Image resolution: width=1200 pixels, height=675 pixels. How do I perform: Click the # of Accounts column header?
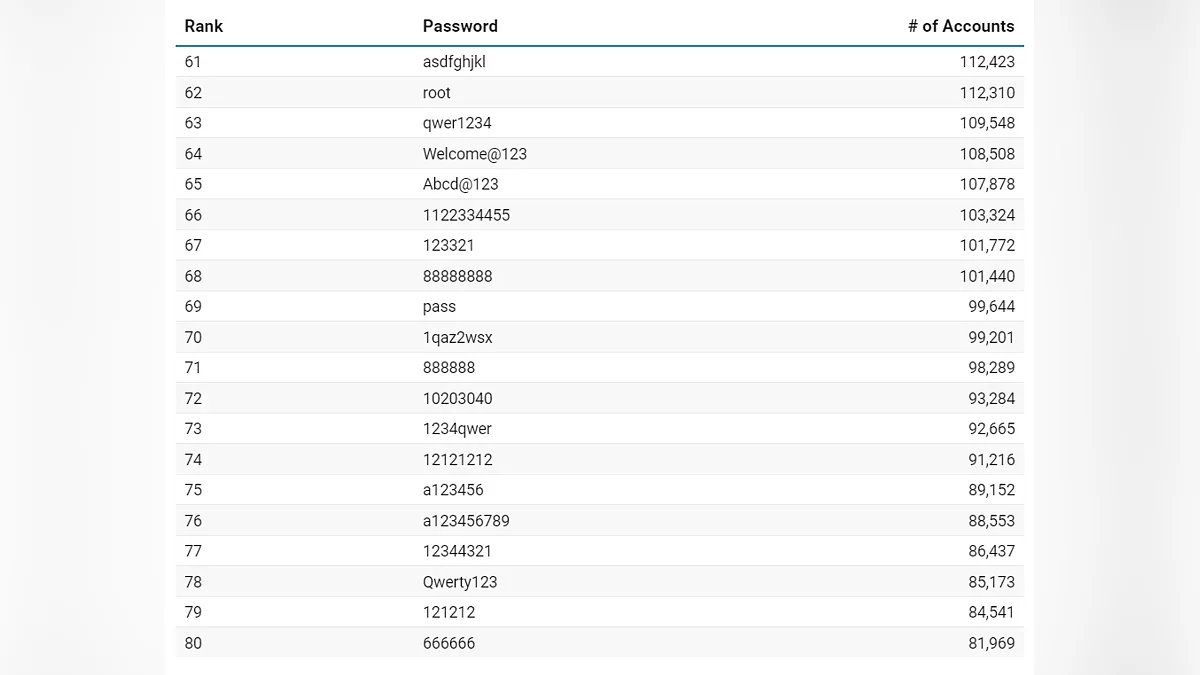960,26
